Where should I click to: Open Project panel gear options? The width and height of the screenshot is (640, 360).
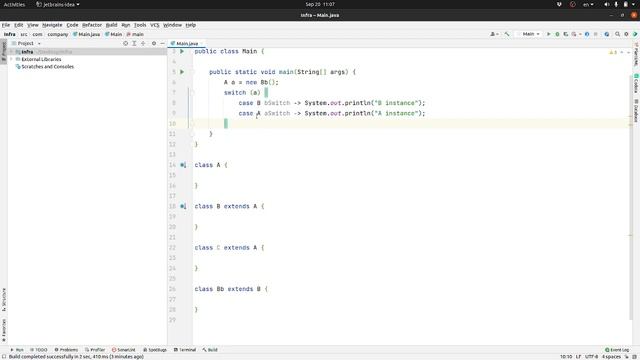(x=154, y=43)
